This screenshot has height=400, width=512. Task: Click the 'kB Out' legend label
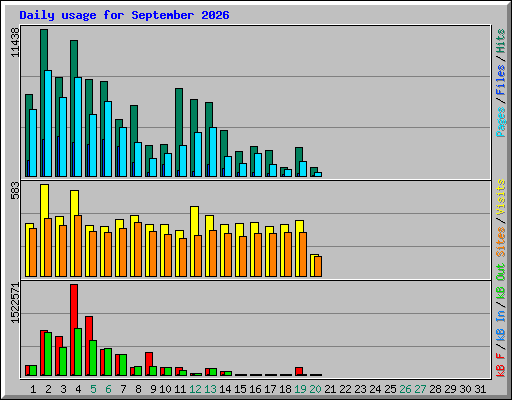click(501, 282)
